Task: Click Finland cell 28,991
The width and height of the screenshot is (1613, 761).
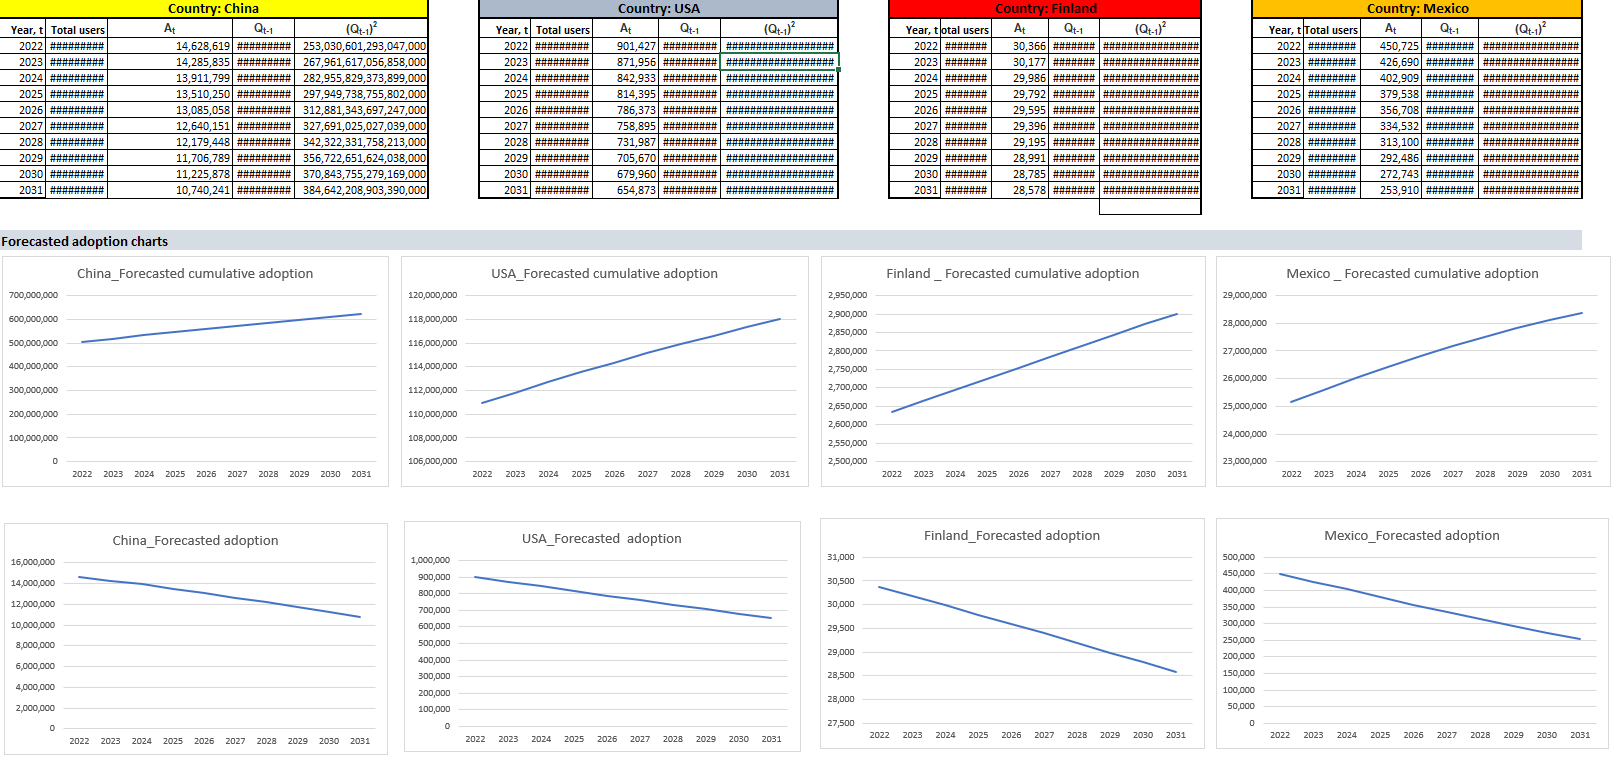Action: (x=1019, y=158)
